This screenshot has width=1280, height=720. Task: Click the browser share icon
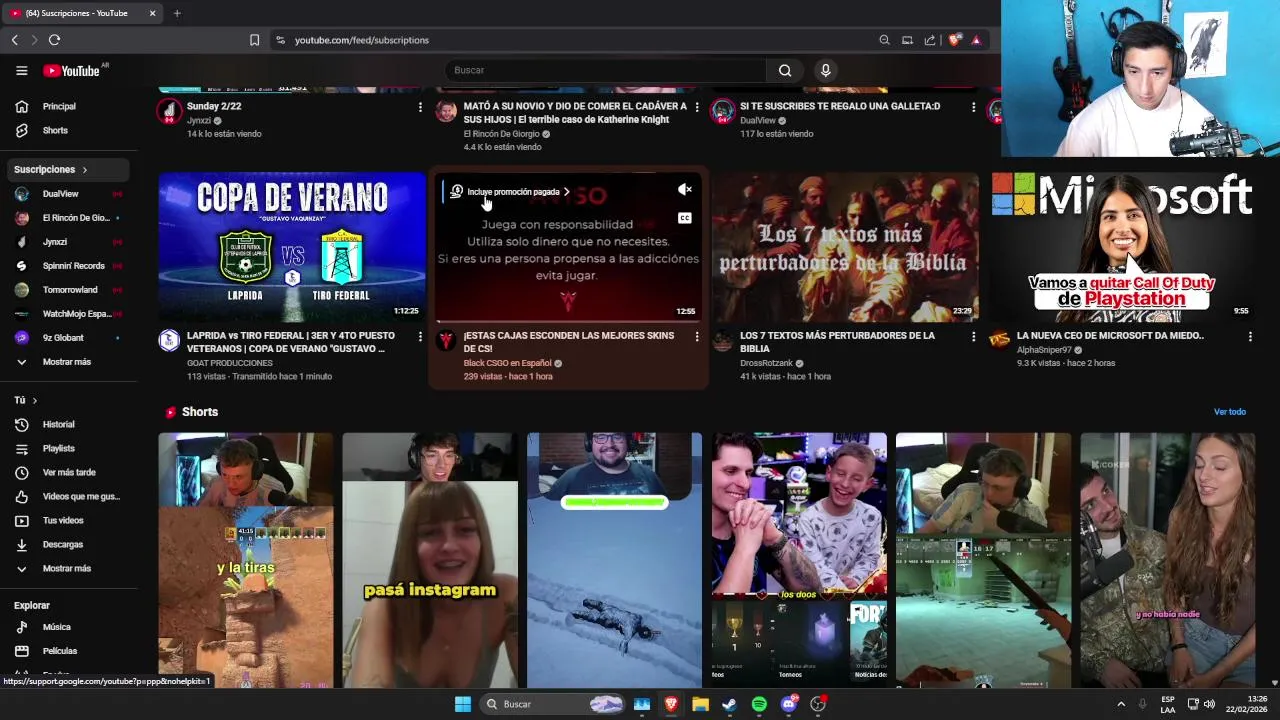930,40
